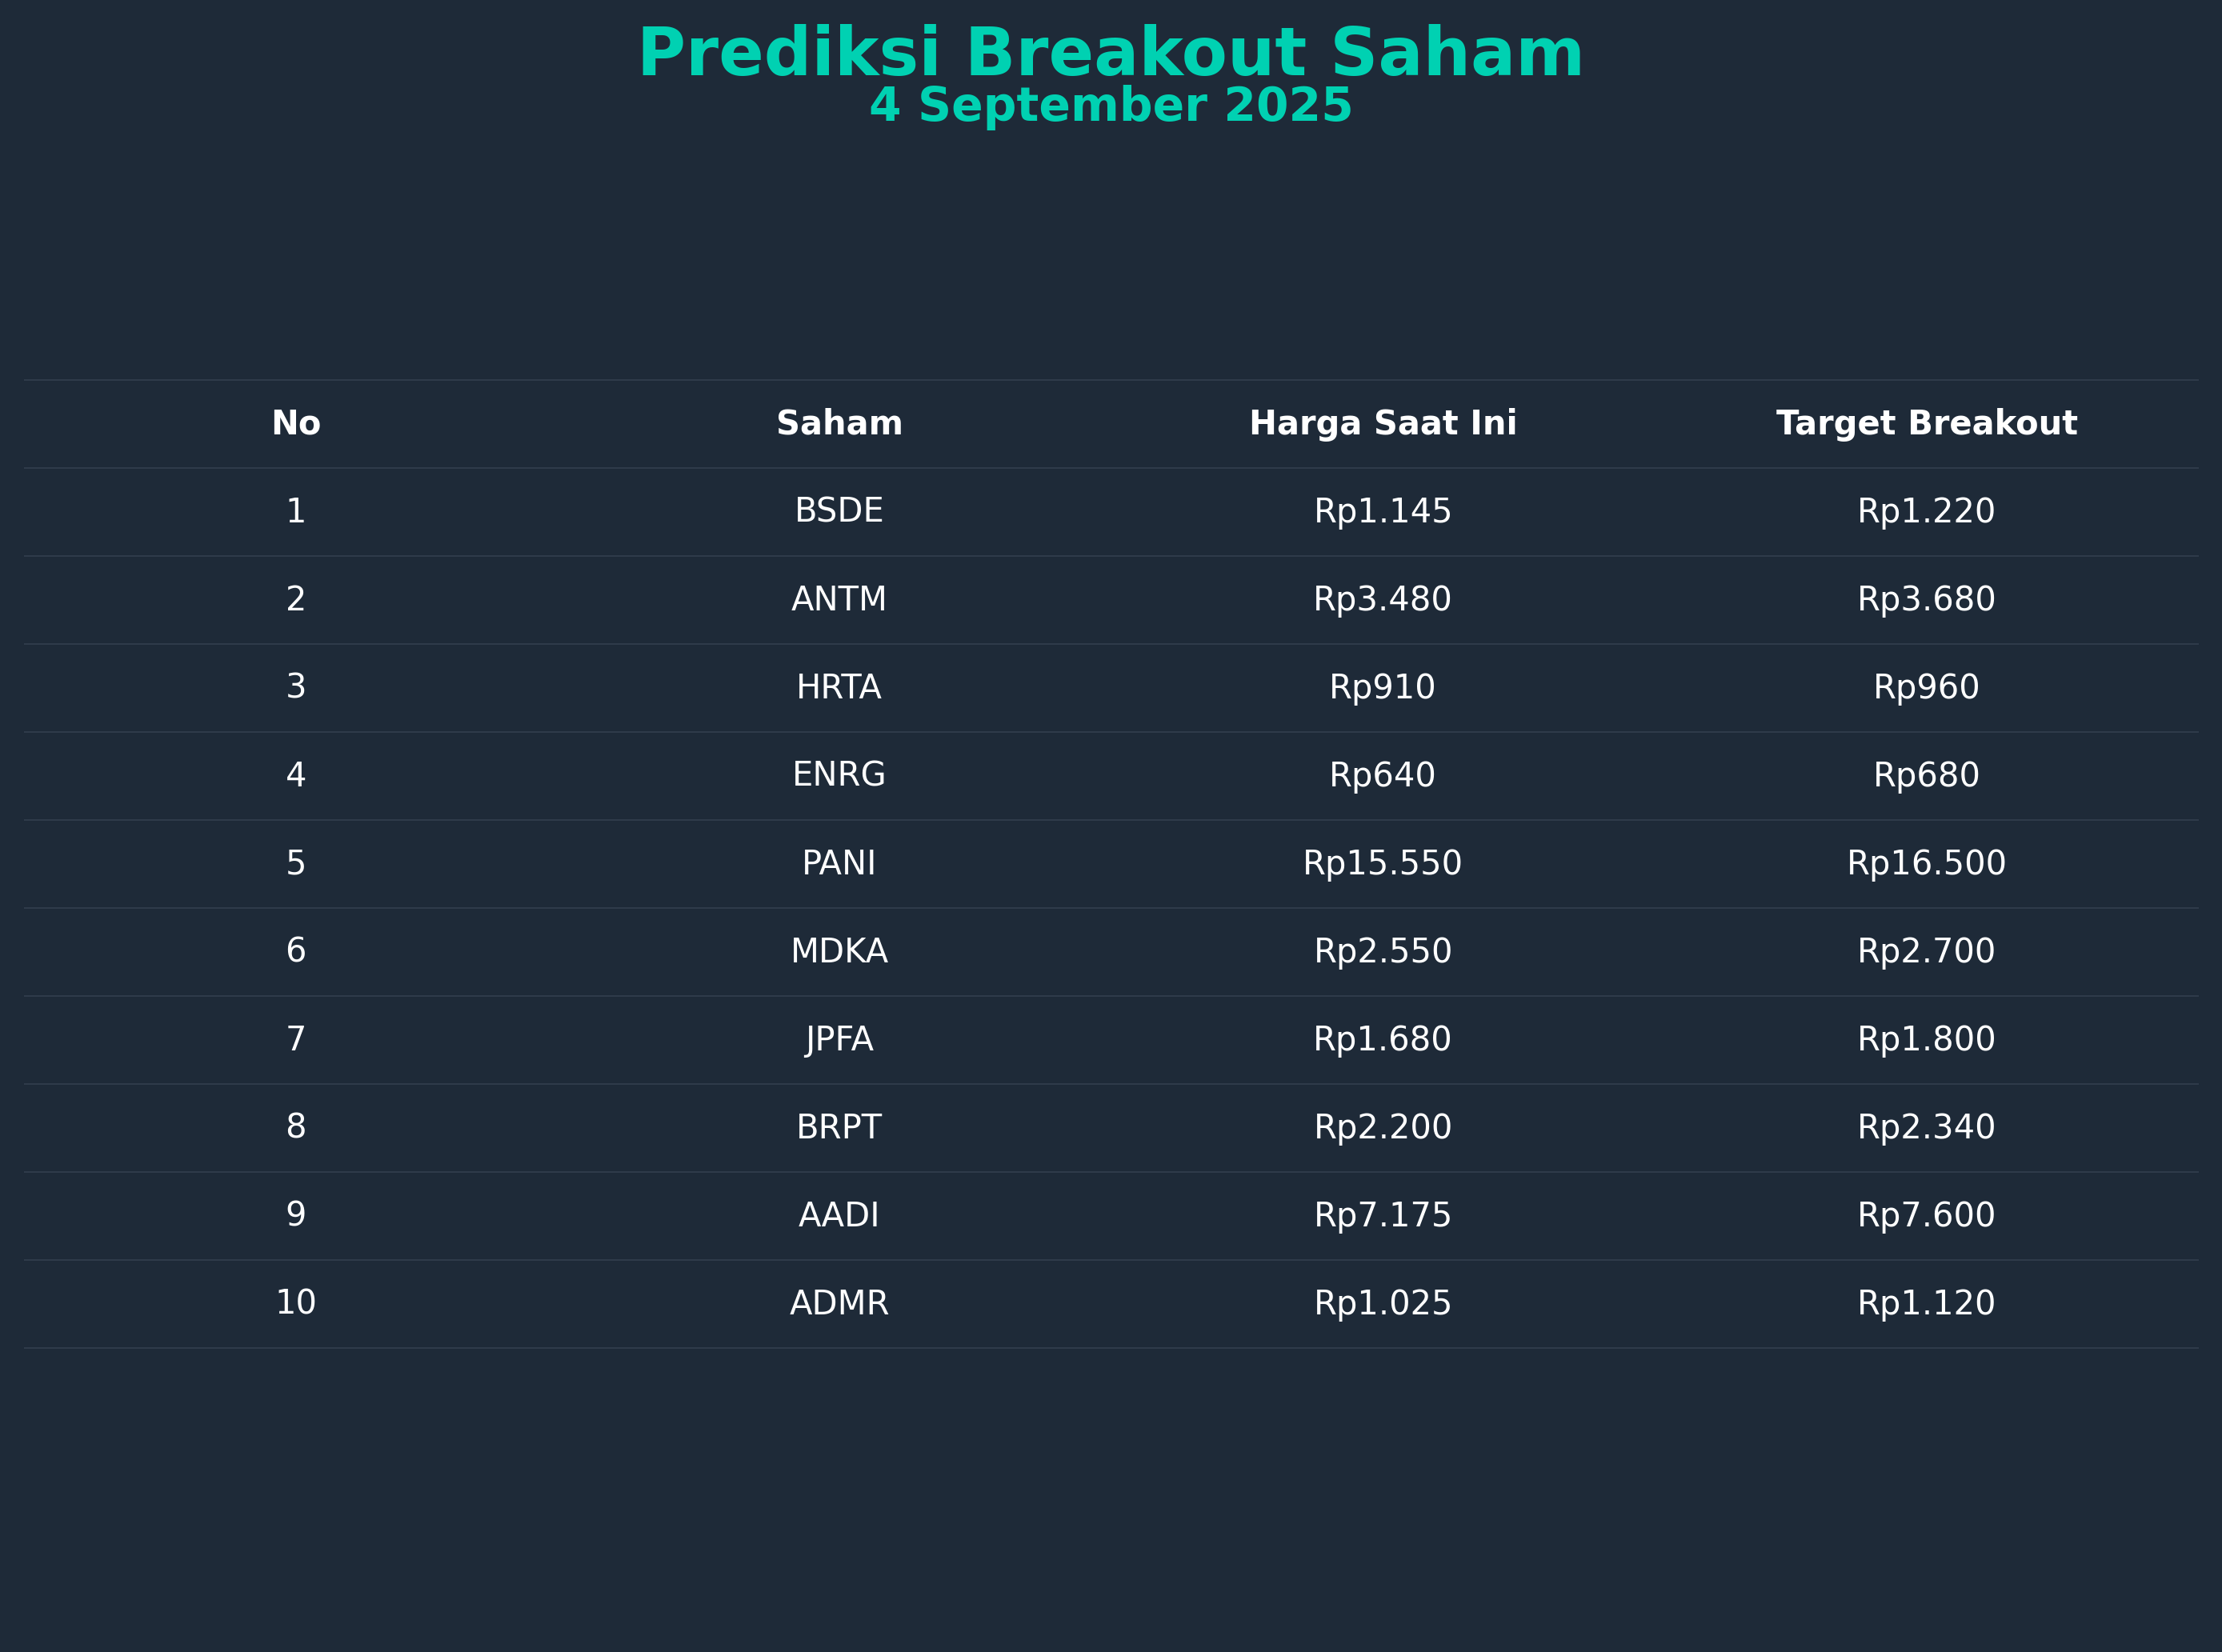Select the No column header
This screenshot has width=2222, height=1652.
pyautogui.click(x=296, y=424)
